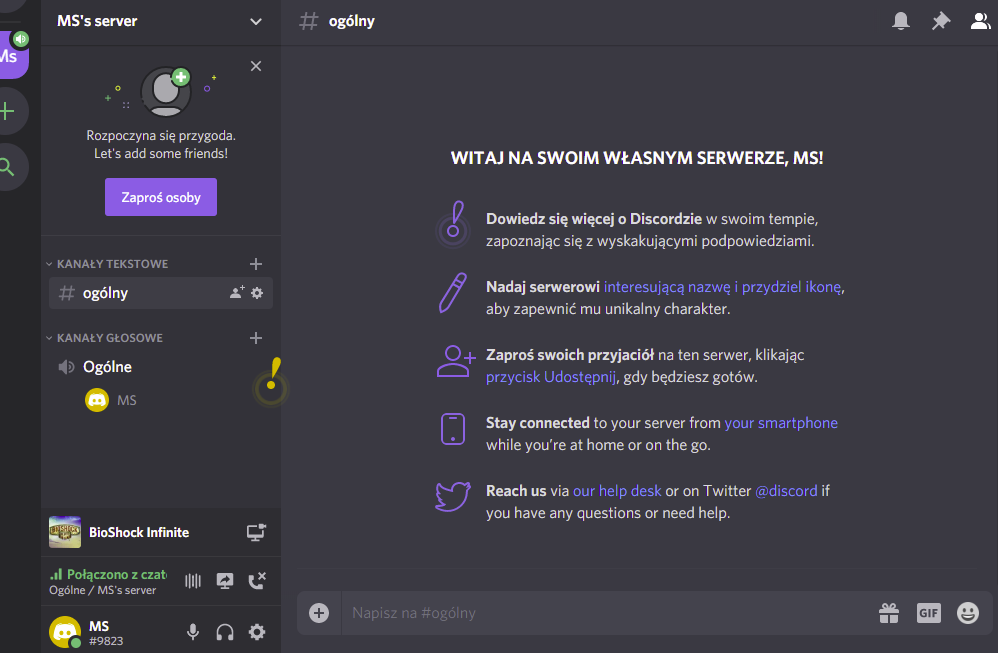The image size is (998, 653).
Task: Share your screen icon in voice panel
Action: 225,580
